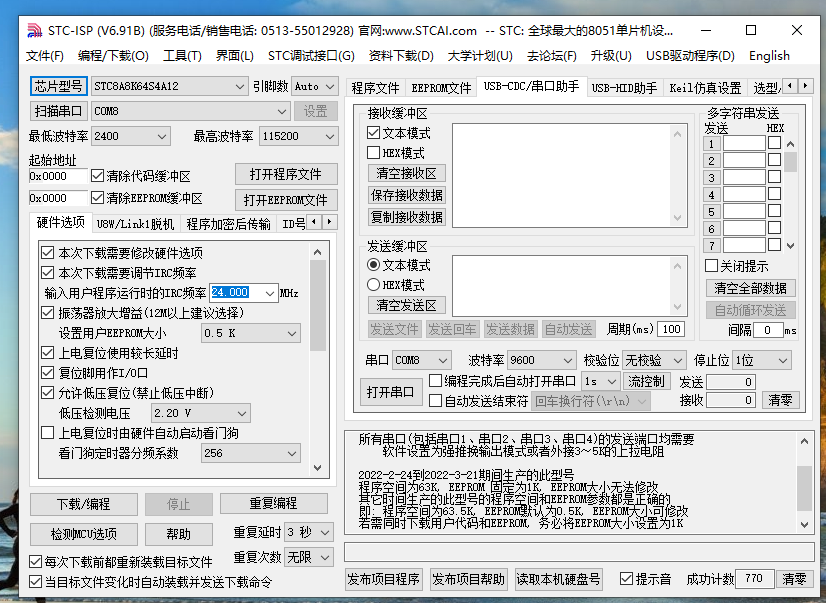
Task: Open 停止位 1位 dropdown
Action: [x=763, y=360]
